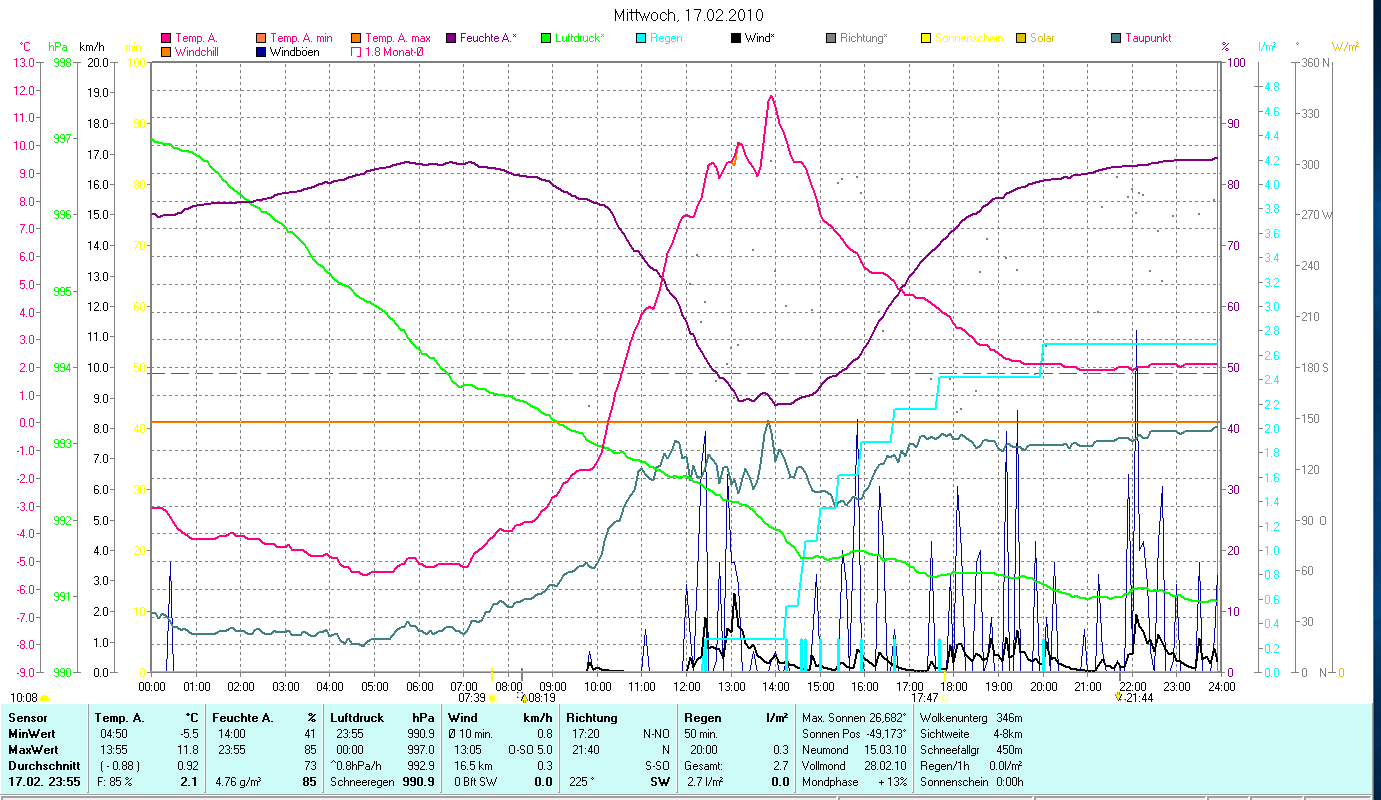Click the absolute humidity 4.76 g/m³
Image resolution: width=1381 pixels, height=800 pixels.
(240, 782)
